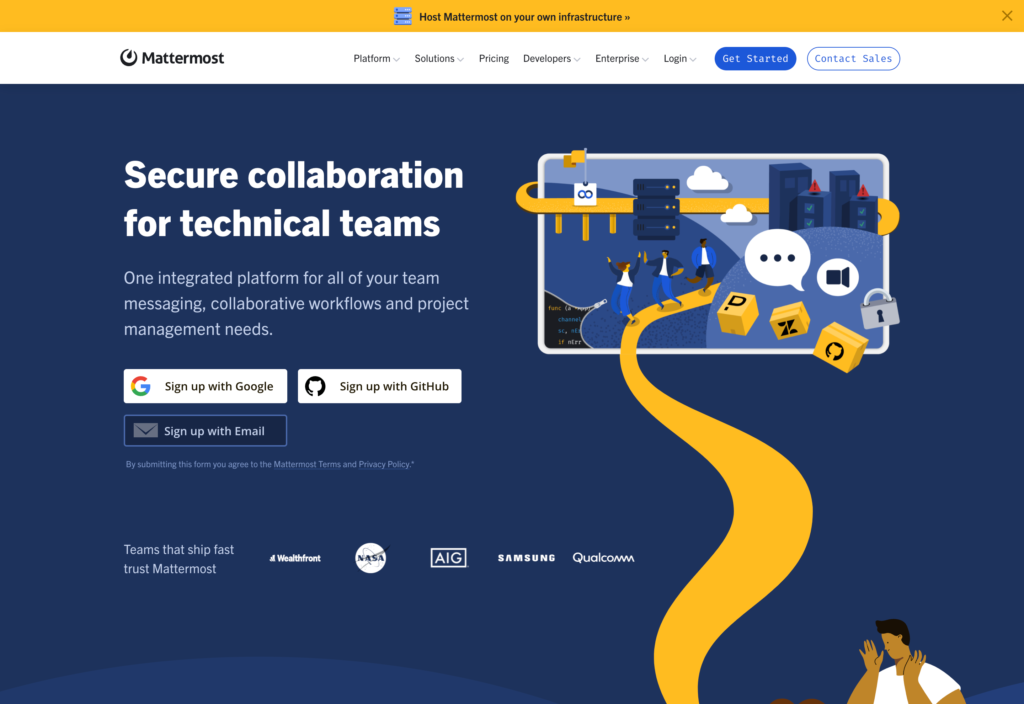Click the video camera icon in illustration
The width and height of the screenshot is (1024, 704).
pyautogui.click(x=838, y=277)
